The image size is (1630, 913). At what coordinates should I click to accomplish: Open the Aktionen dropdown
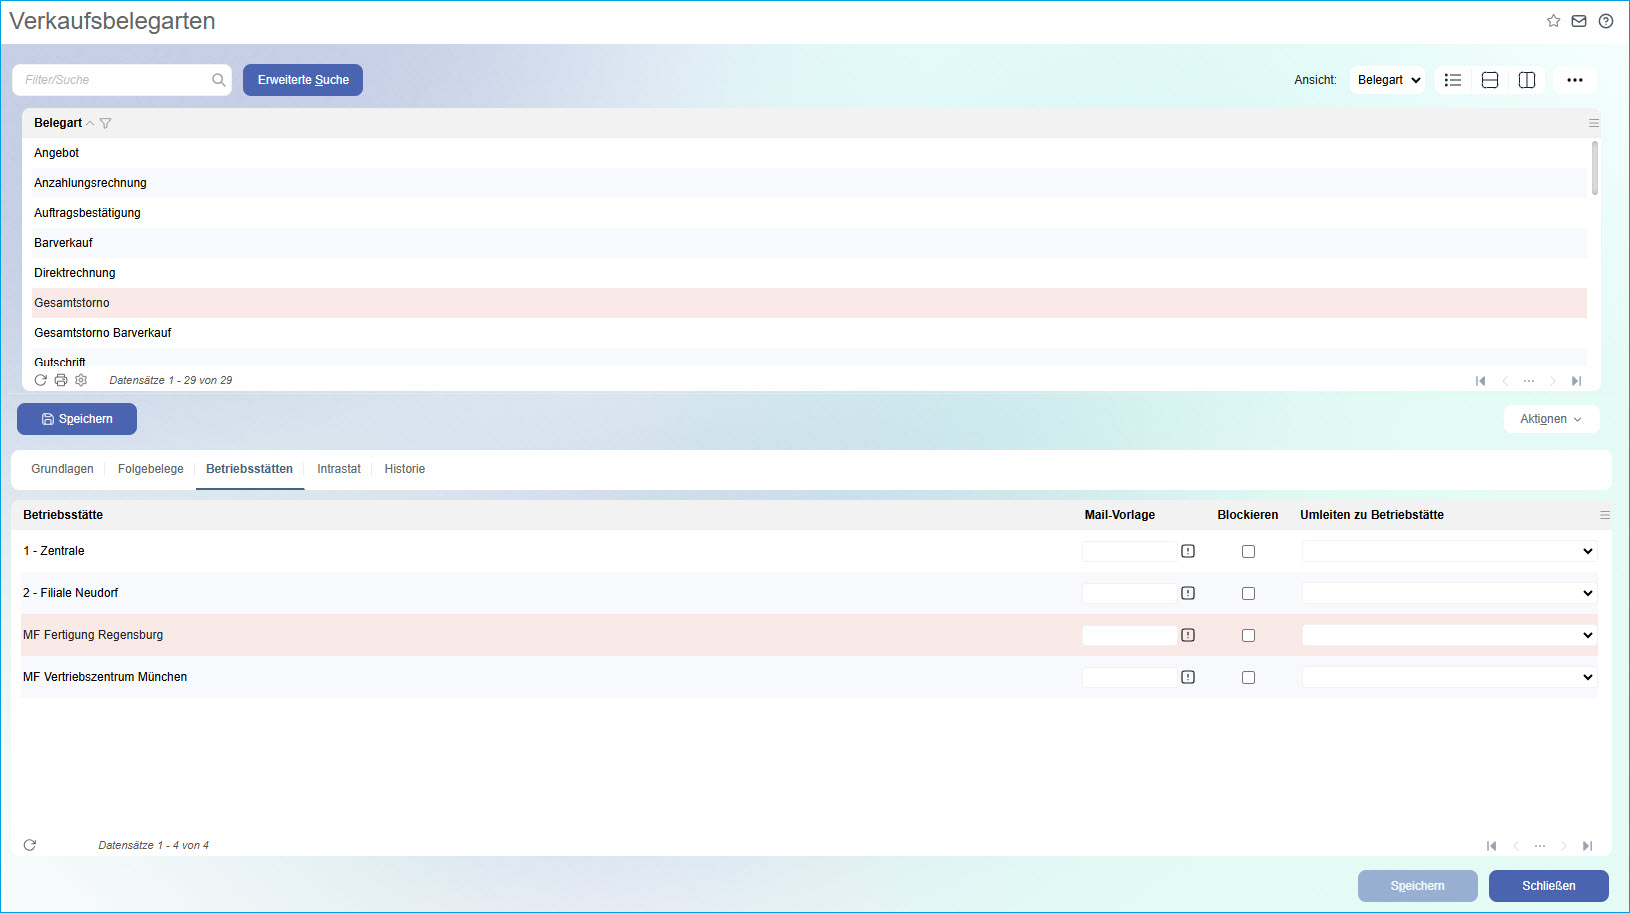[1551, 419]
